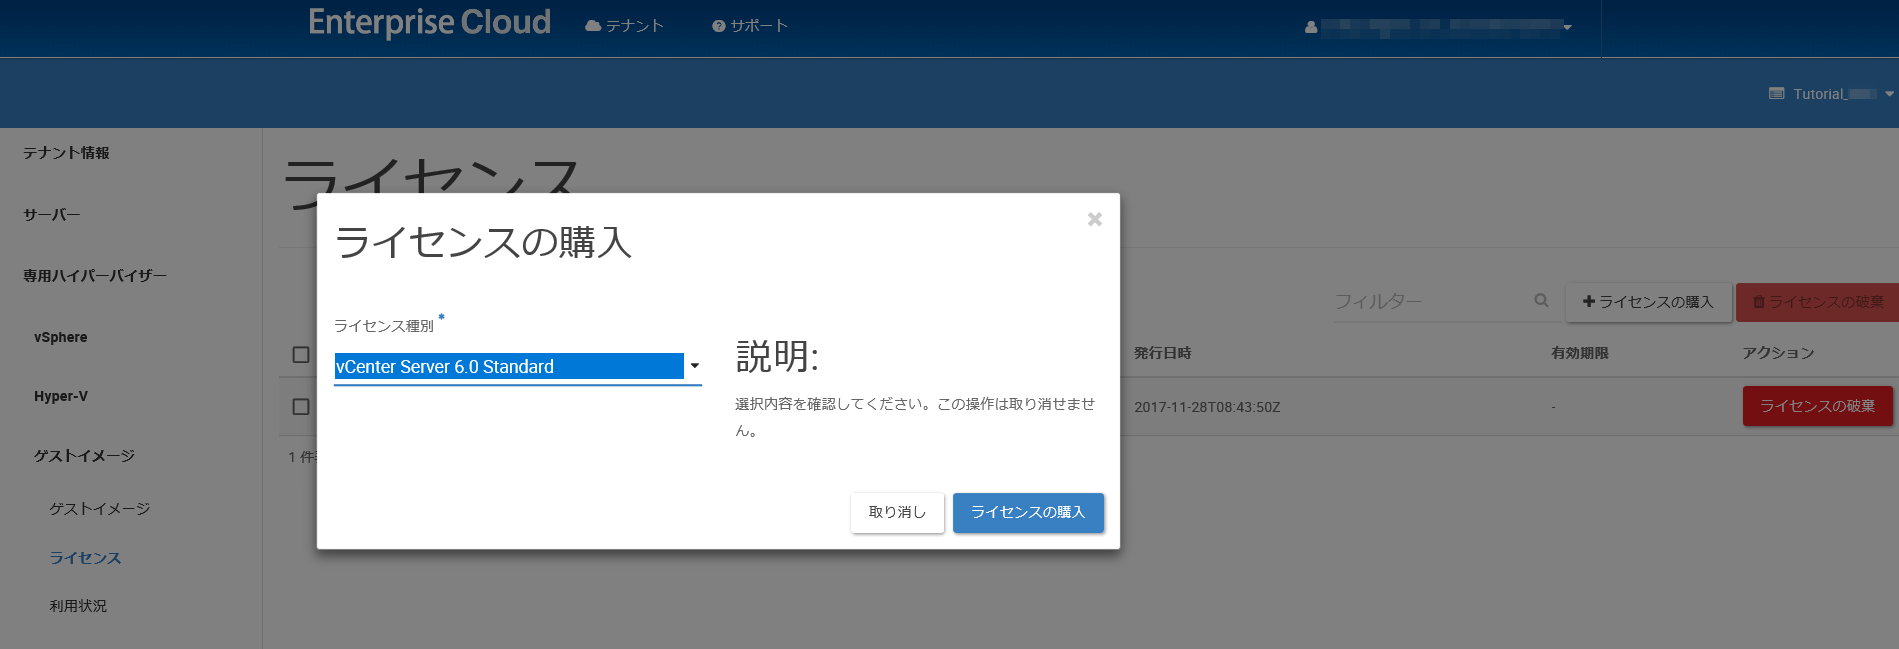The height and width of the screenshot is (649, 1899).
Task: Toggle the select-all header checkbox
Action: pyautogui.click(x=301, y=354)
